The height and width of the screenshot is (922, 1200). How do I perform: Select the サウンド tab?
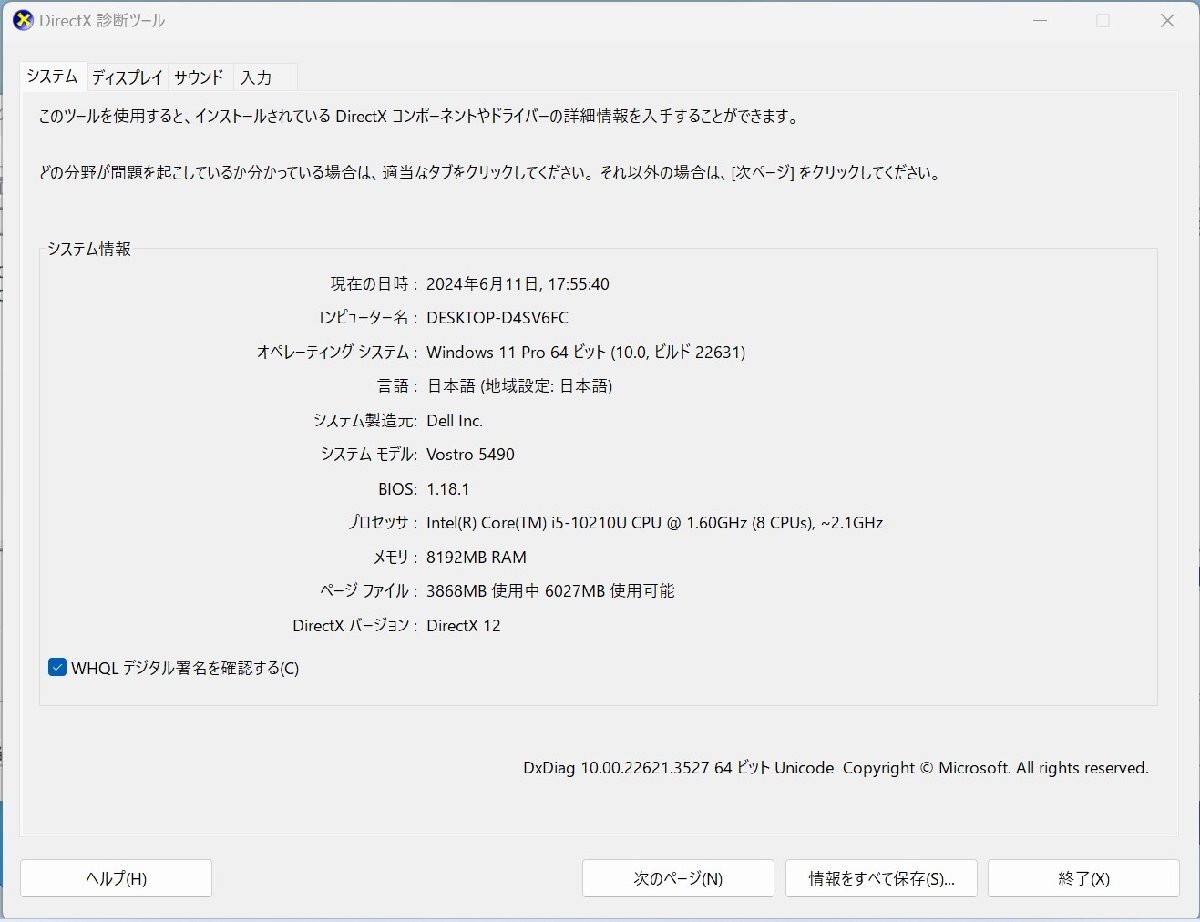(x=199, y=78)
